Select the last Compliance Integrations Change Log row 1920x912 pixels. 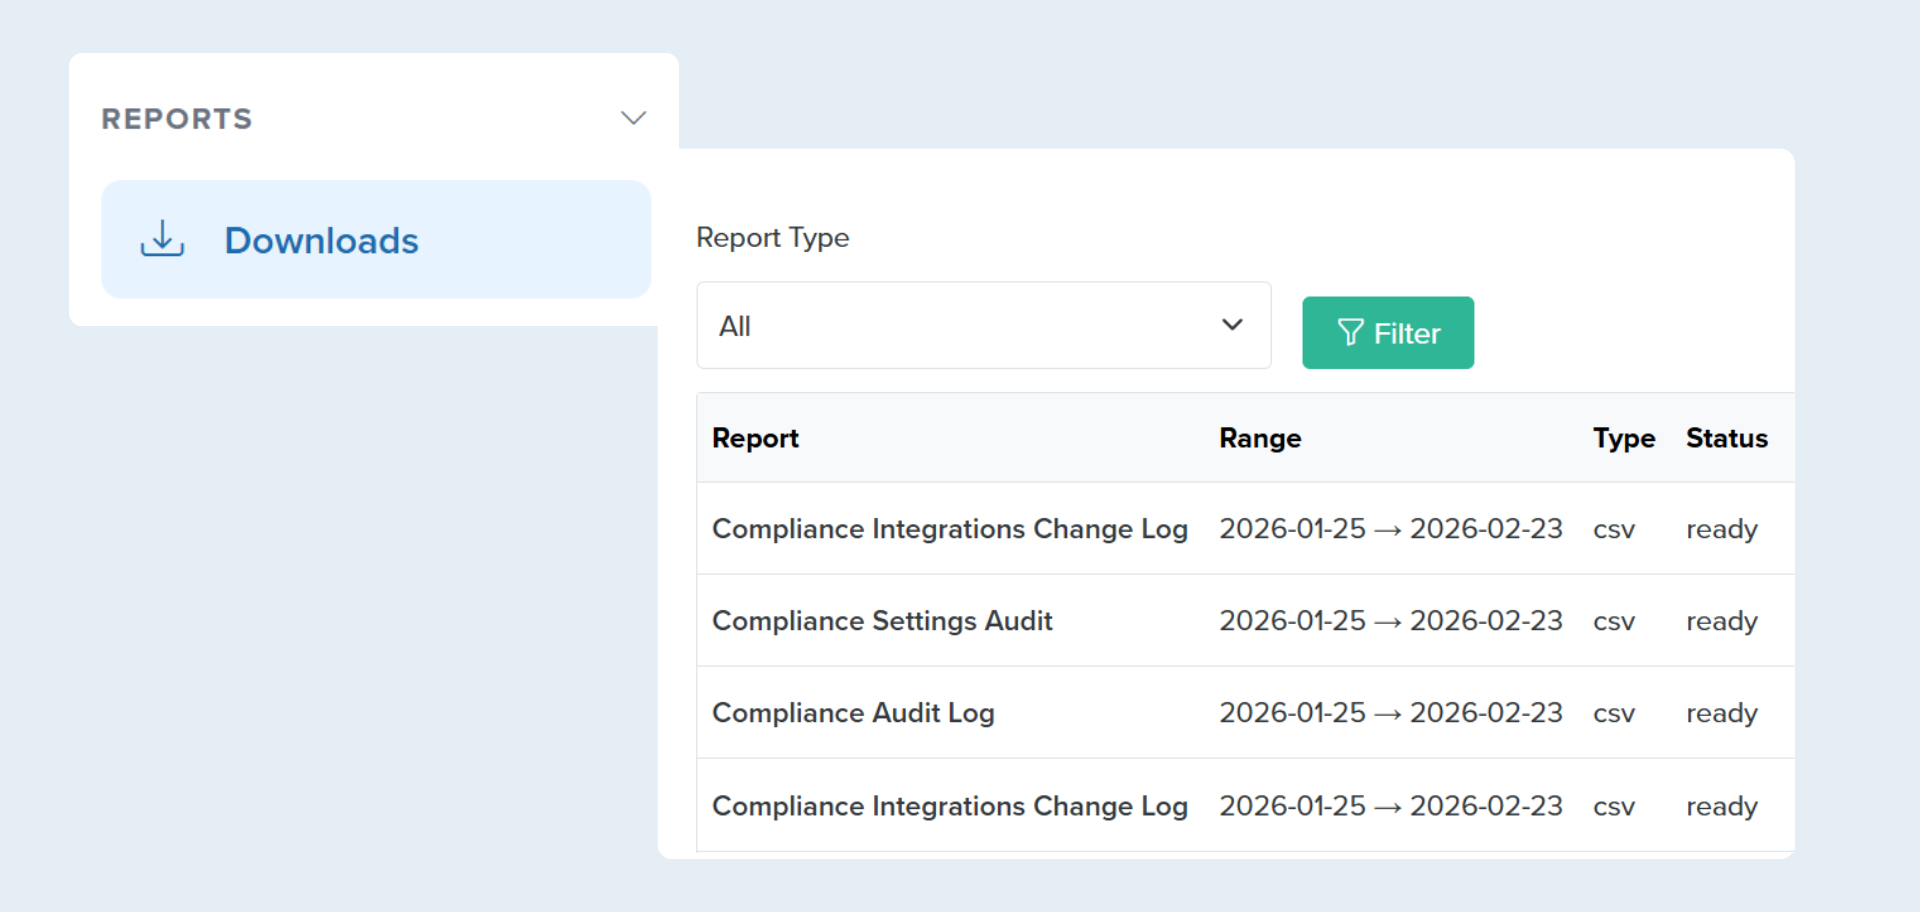(950, 805)
